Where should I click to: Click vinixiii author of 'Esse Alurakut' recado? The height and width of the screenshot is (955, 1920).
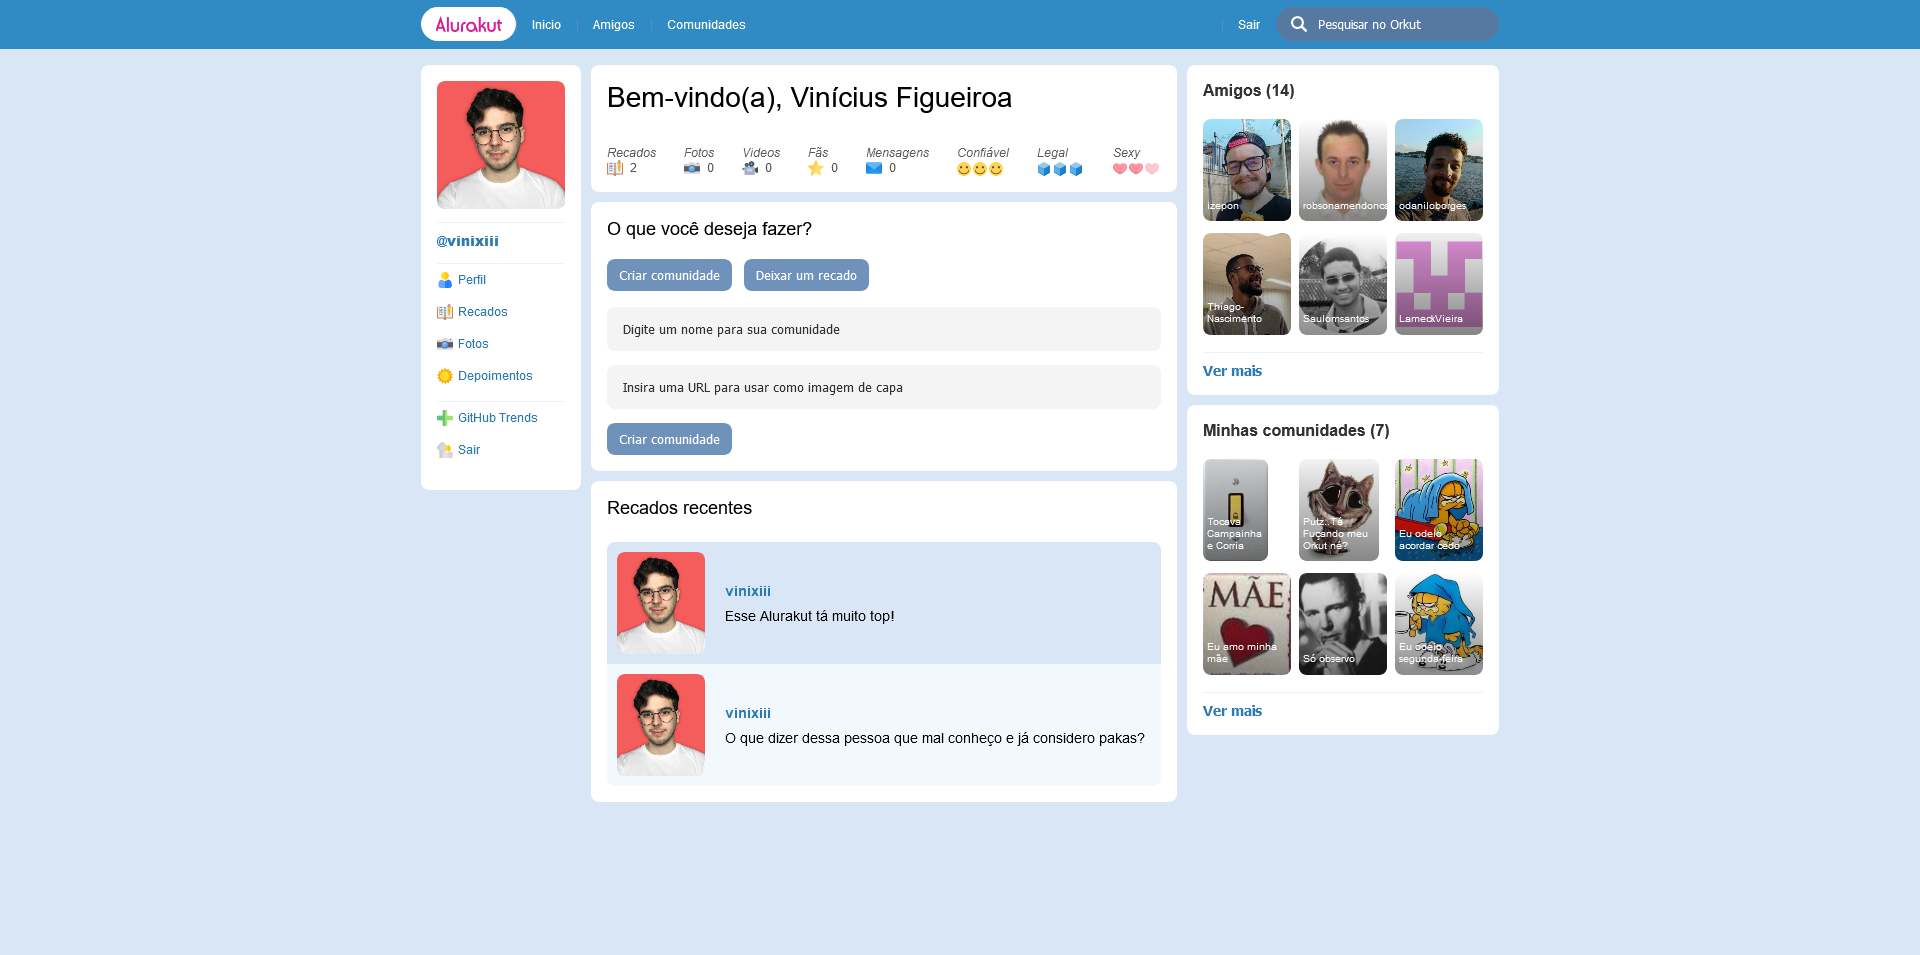coord(748,591)
